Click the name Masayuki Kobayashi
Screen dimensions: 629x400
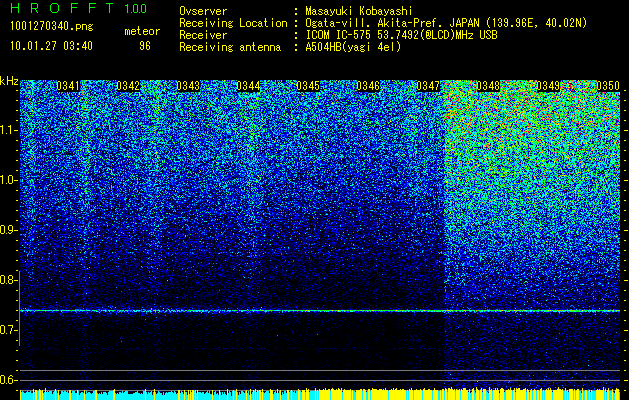pyautogui.click(x=359, y=11)
